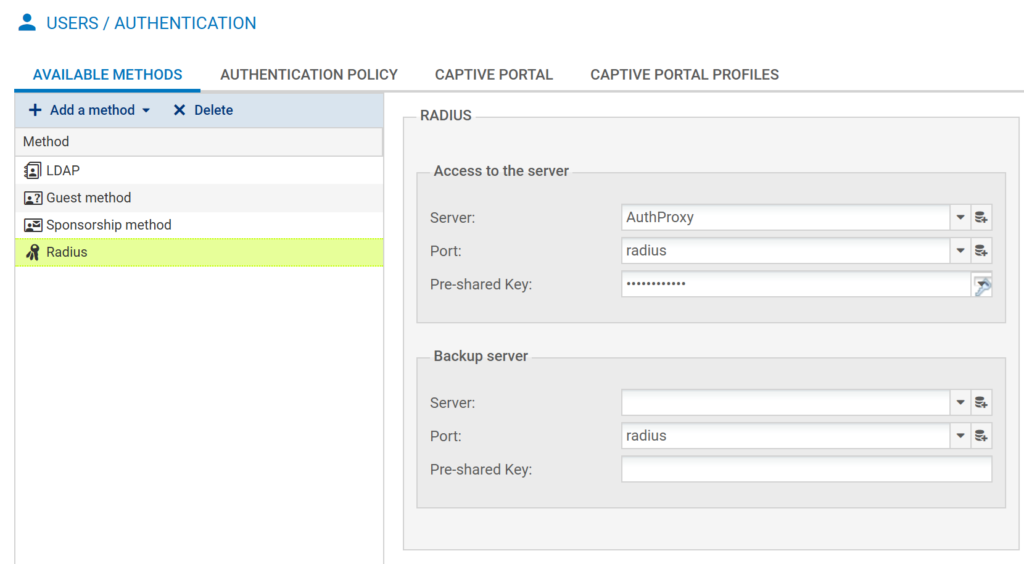Viewport: 1024px width, 564px height.
Task: Open the main Port radius dropdown
Action: click(x=960, y=251)
